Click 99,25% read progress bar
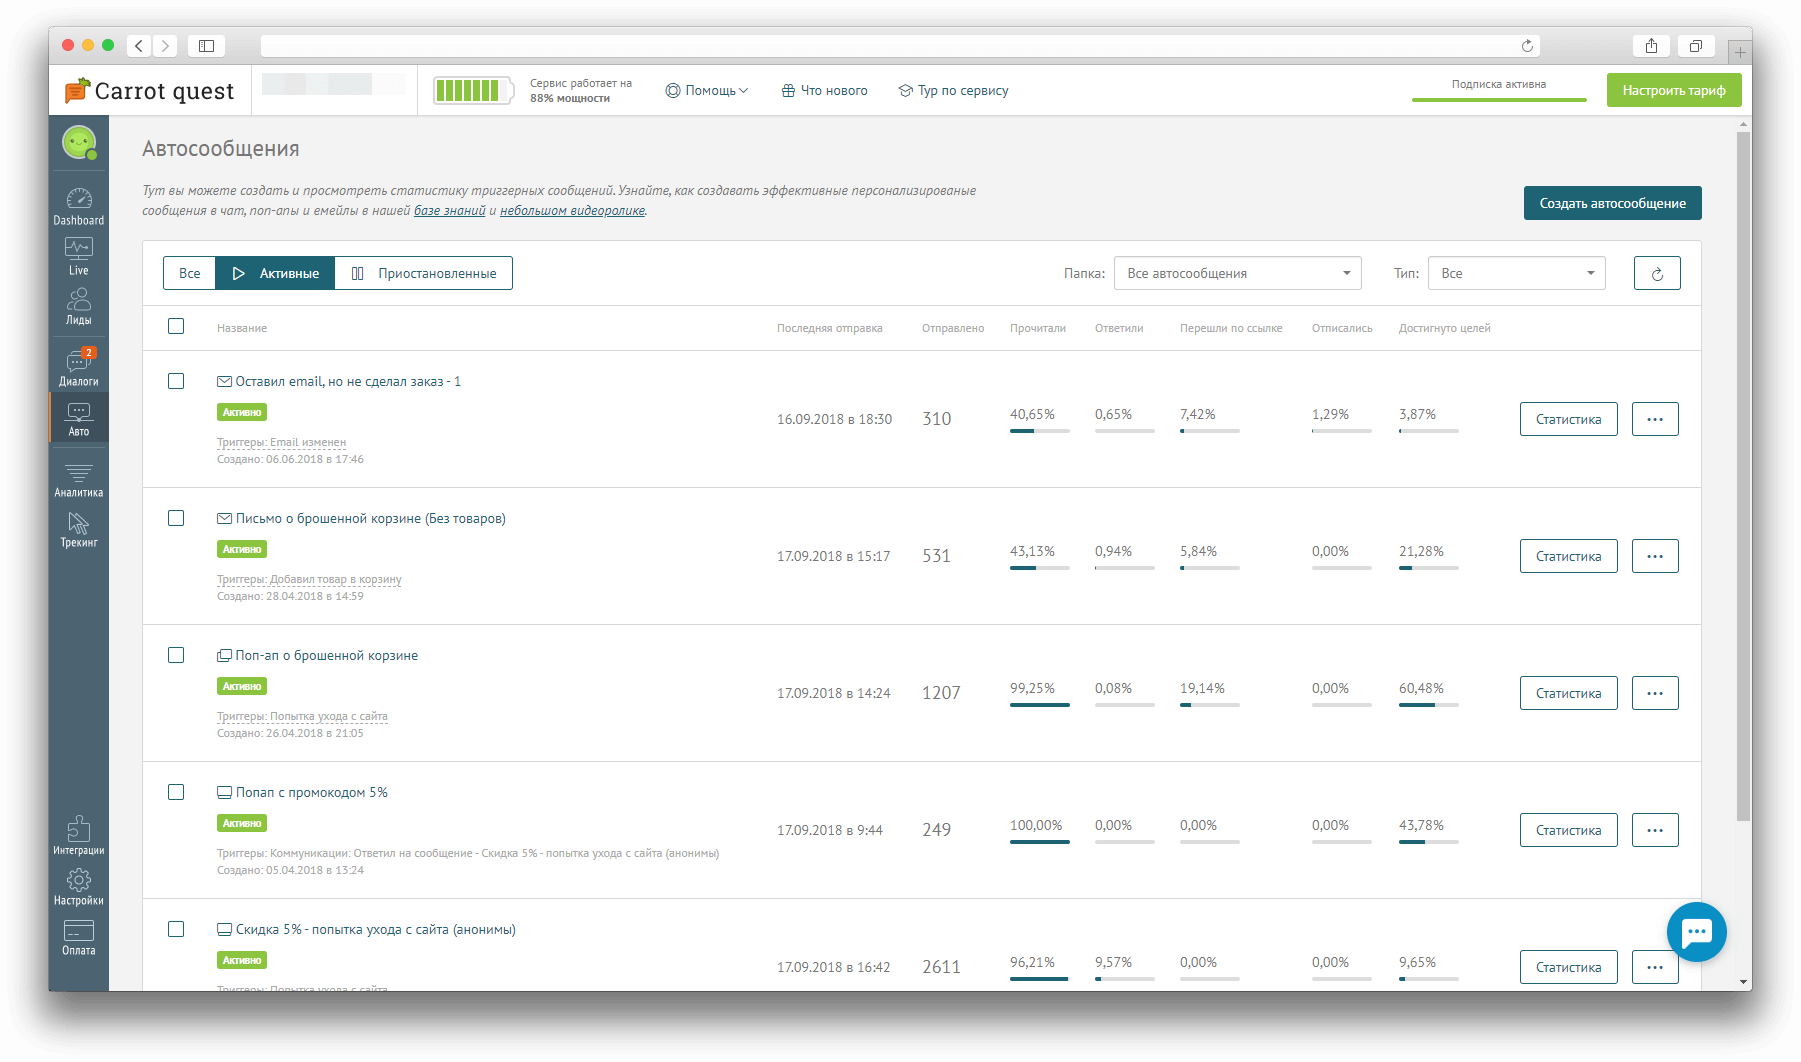The width and height of the screenshot is (1801, 1062). pyautogui.click(x=1040, y=705)
